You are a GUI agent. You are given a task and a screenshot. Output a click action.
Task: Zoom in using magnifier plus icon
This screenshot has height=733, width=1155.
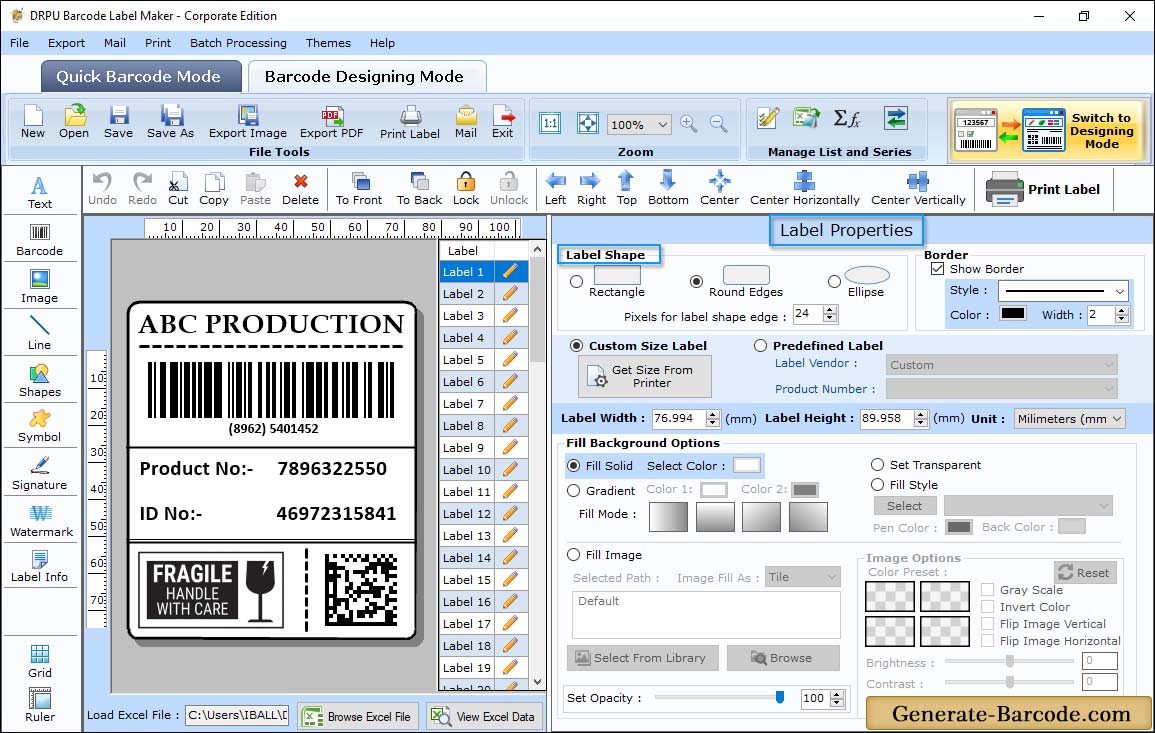click(x=689, y=123)
